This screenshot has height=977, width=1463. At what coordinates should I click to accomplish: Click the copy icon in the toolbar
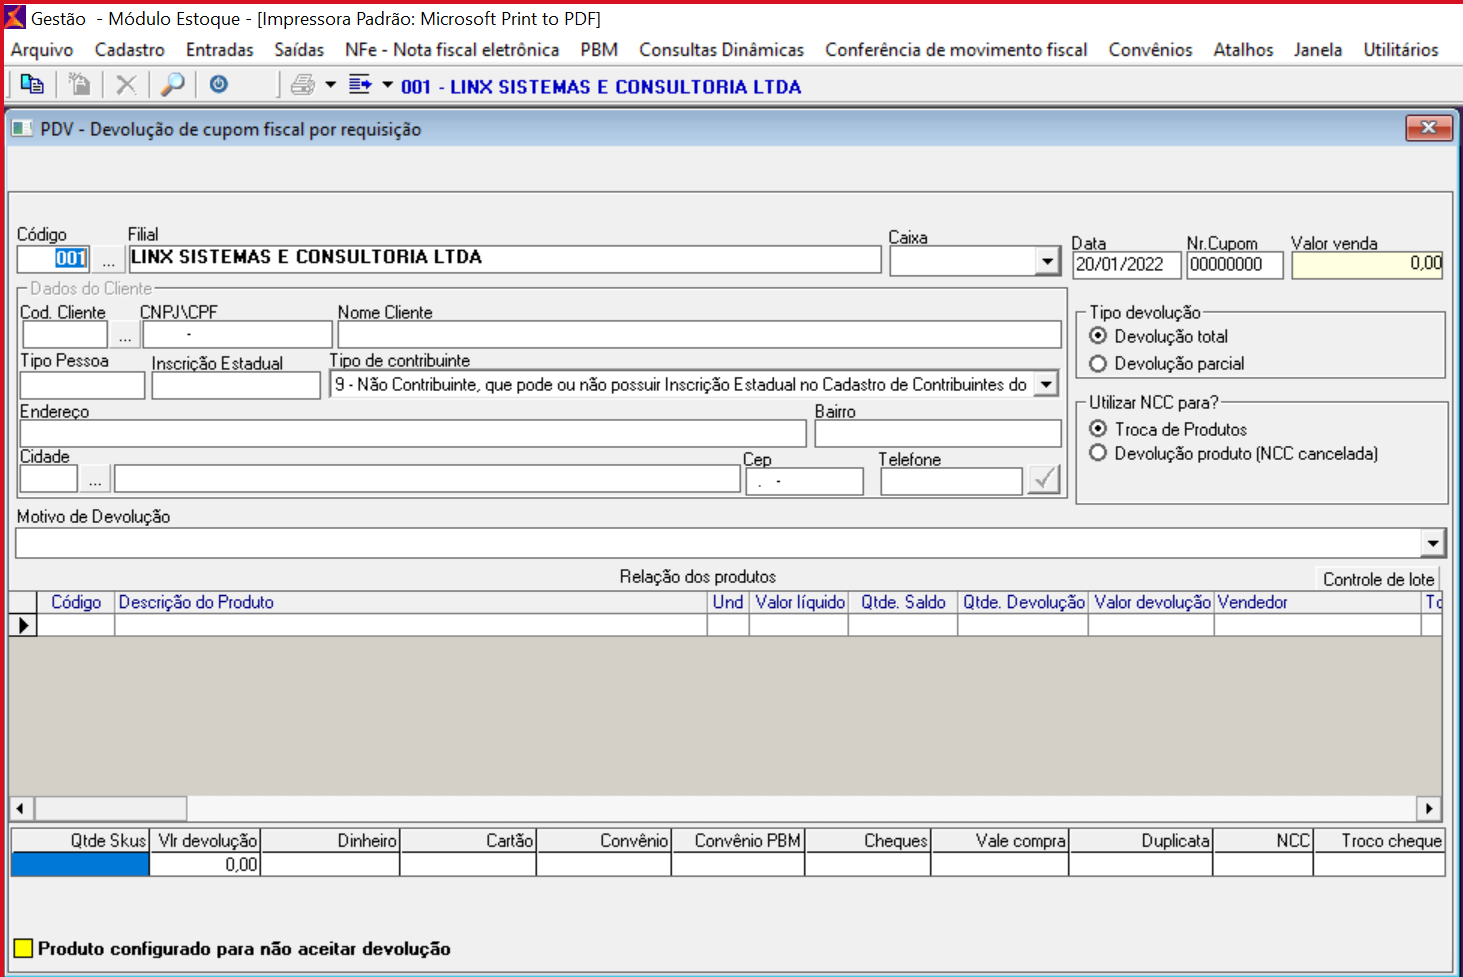tap(32, 85)
